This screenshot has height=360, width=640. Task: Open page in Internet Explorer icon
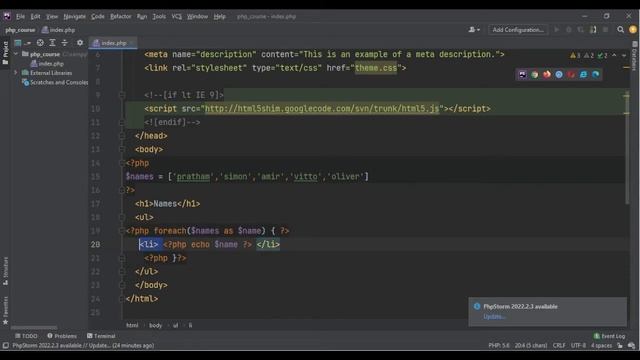point(584,74)
